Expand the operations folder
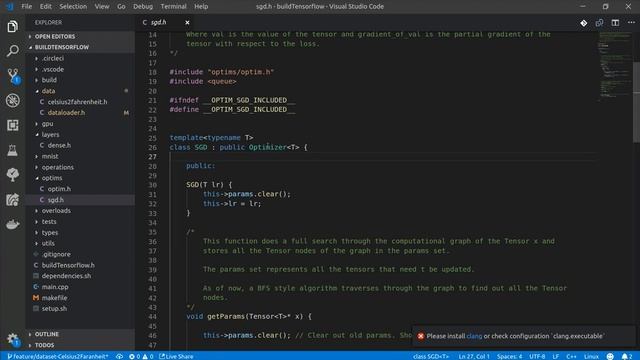This screenshot has height=360, width=640. [x=80, y=167]
